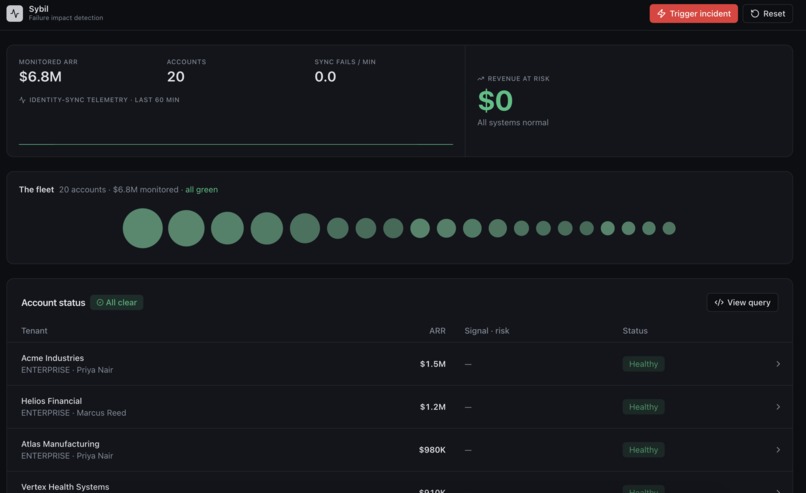Click the 0.0 sync fails value
The image size is (806, 493).
click(325, 77)
